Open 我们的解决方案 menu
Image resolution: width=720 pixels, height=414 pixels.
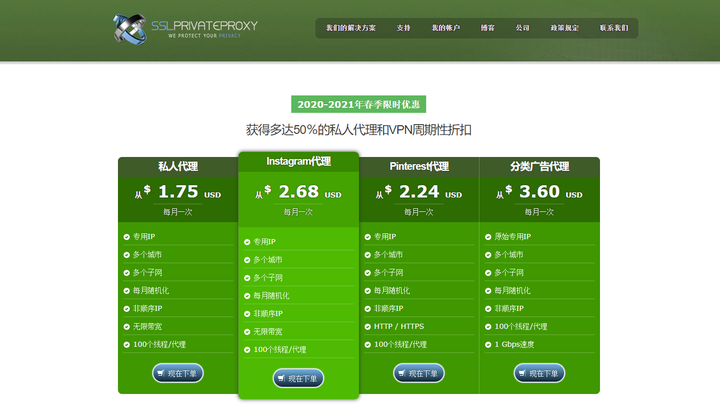pyautogui.click(x=351, y=28)
